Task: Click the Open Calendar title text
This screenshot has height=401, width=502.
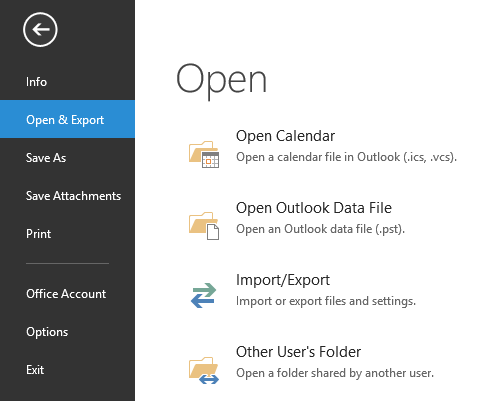Action: [285, 136]
